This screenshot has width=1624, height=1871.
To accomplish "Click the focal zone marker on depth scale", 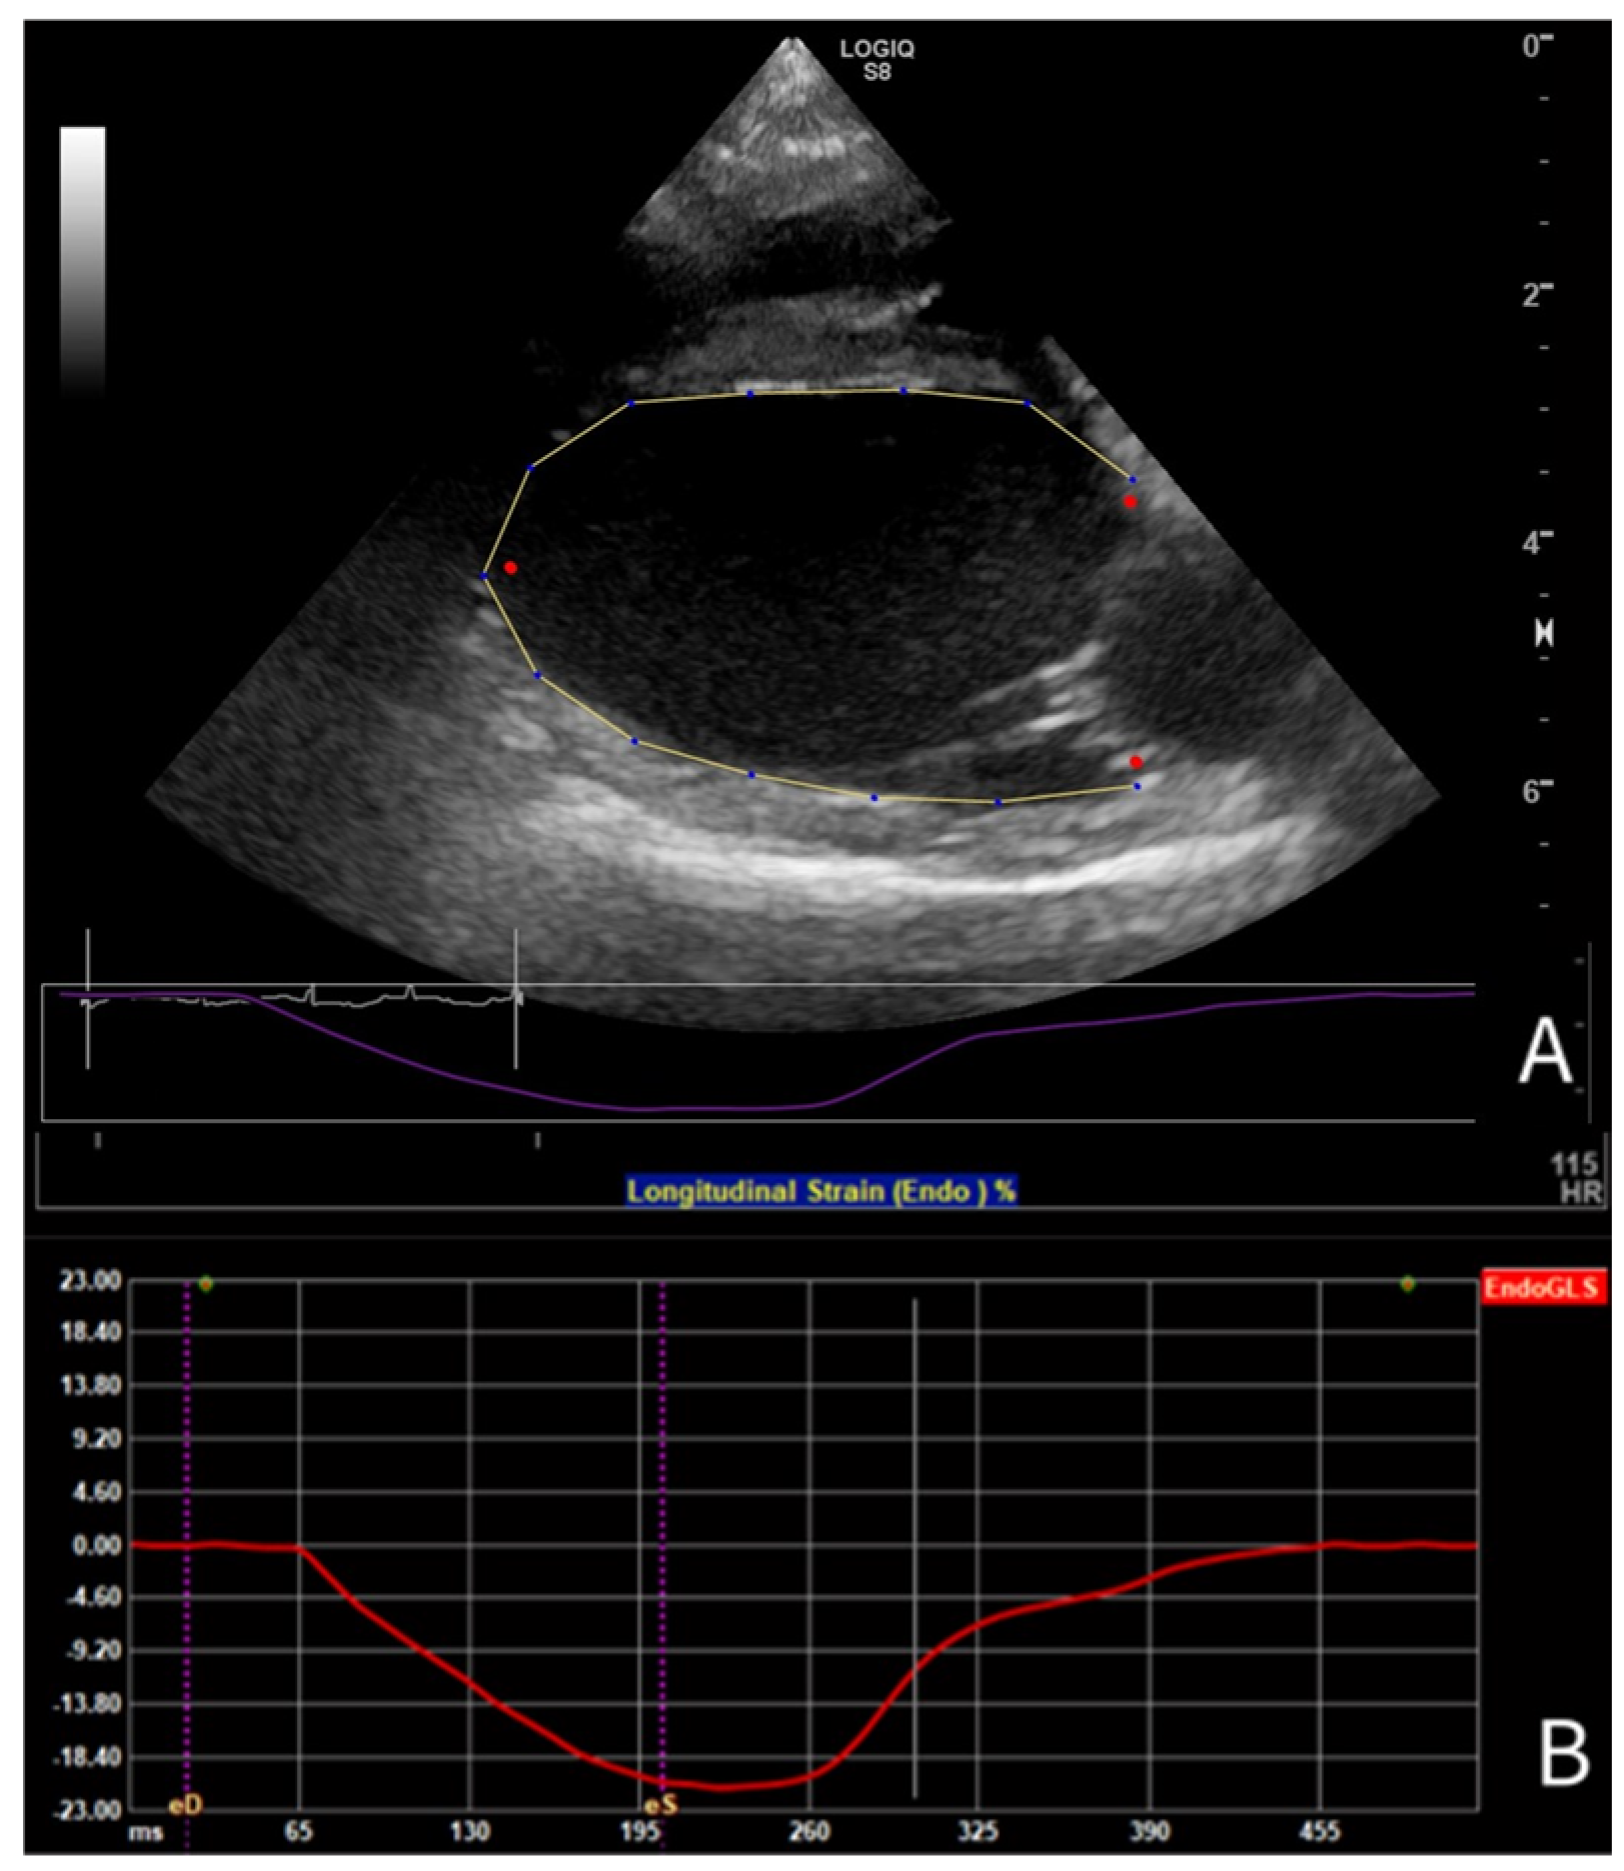I will (x=1544, y=633).
